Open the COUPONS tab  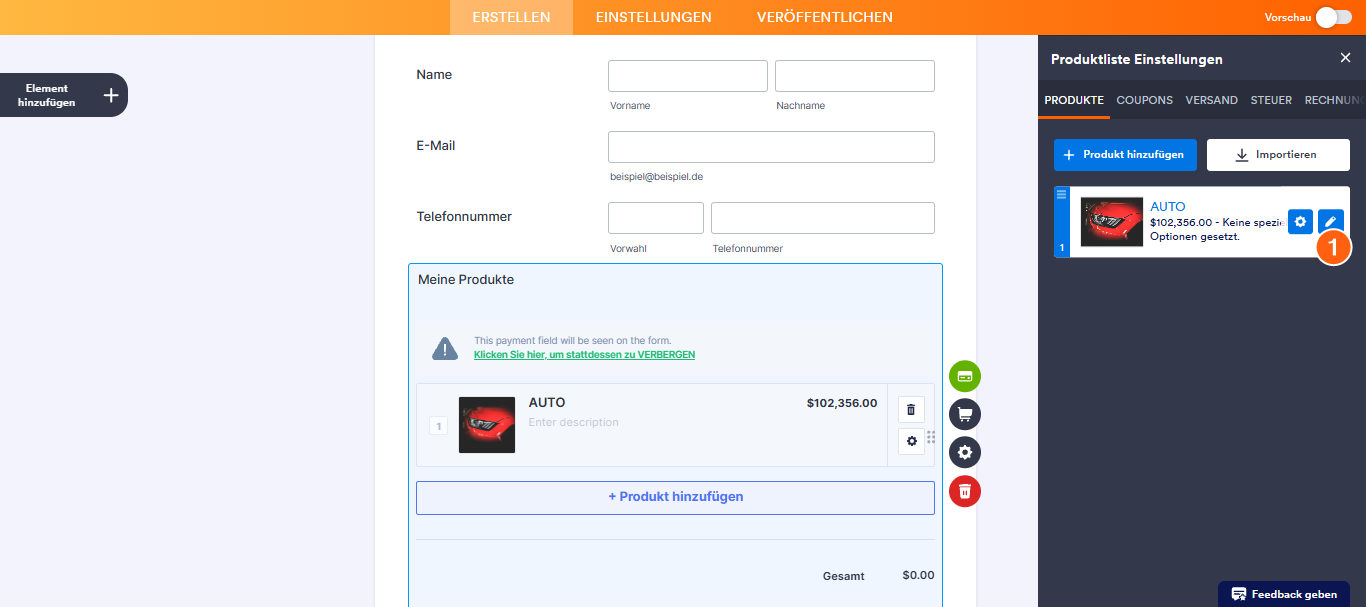[1145, 100]
